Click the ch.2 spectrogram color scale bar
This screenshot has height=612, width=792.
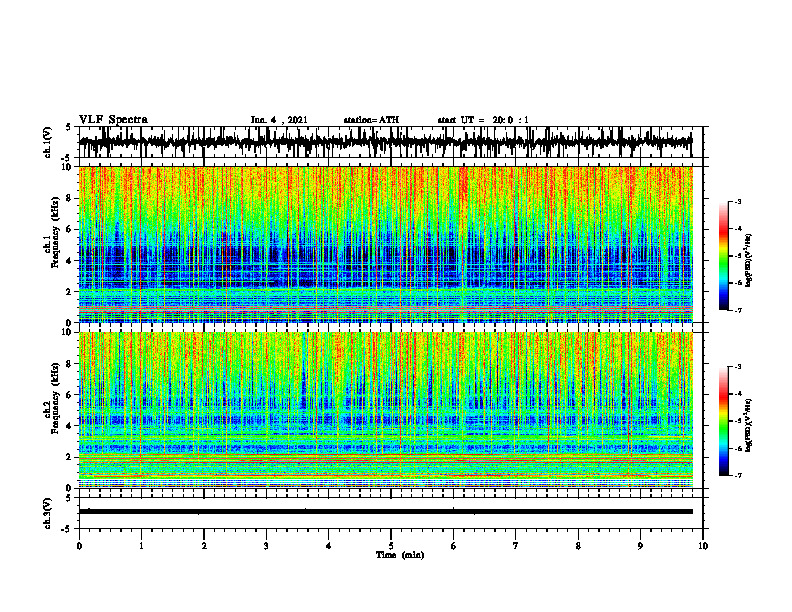(723, 421)
